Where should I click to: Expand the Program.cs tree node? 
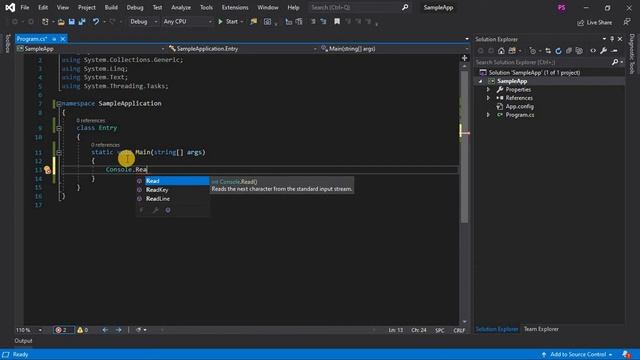tap(488, 115)
